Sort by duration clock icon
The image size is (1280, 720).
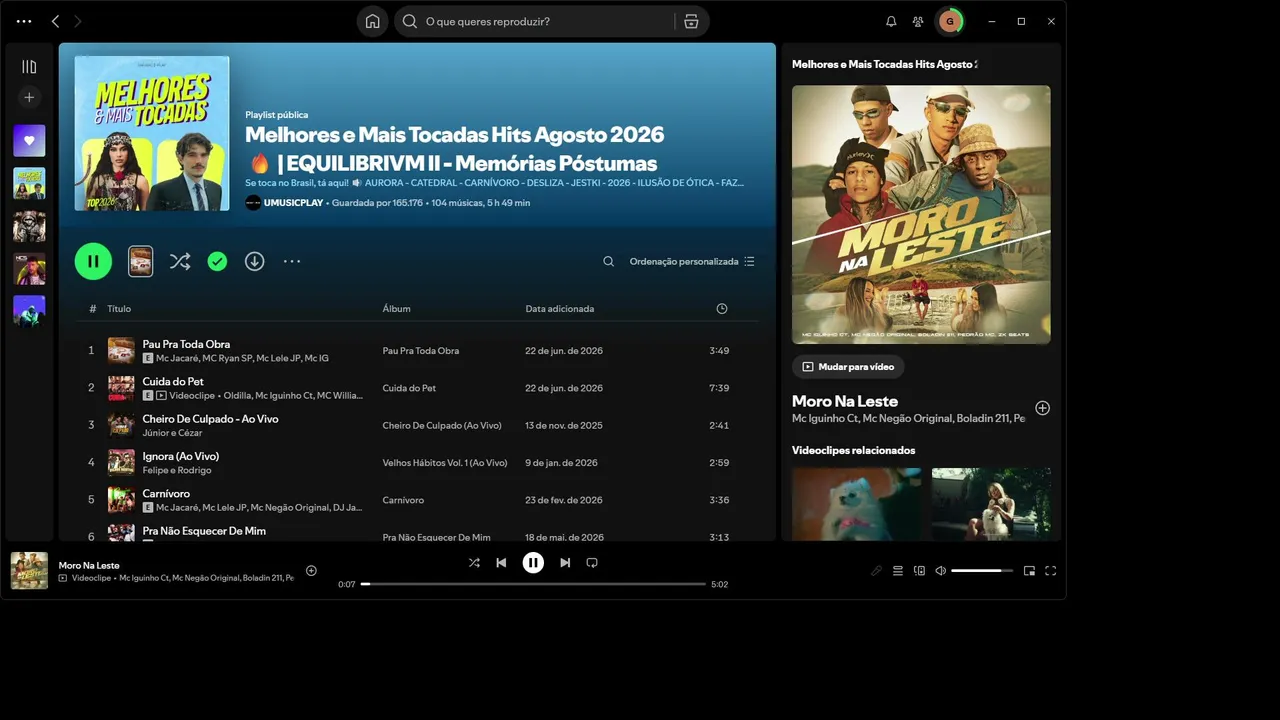[722, 309]
